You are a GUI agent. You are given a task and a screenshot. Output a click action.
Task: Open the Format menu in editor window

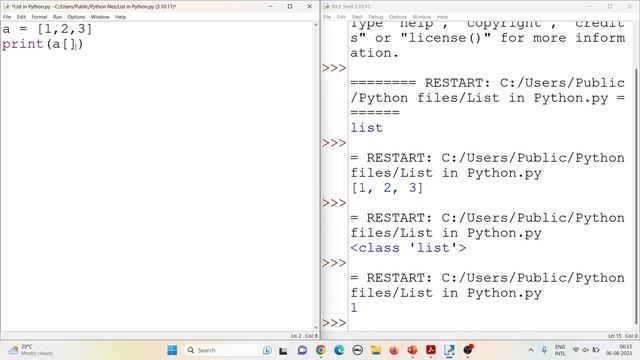40,17
